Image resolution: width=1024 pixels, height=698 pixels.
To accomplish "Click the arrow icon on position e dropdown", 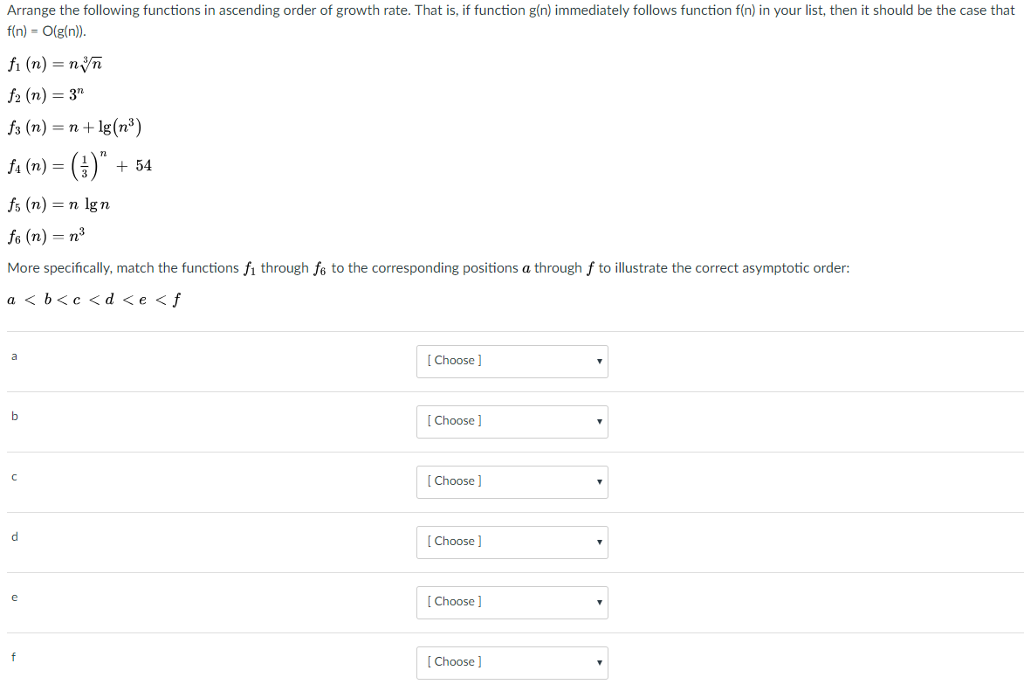I will 598,601.
